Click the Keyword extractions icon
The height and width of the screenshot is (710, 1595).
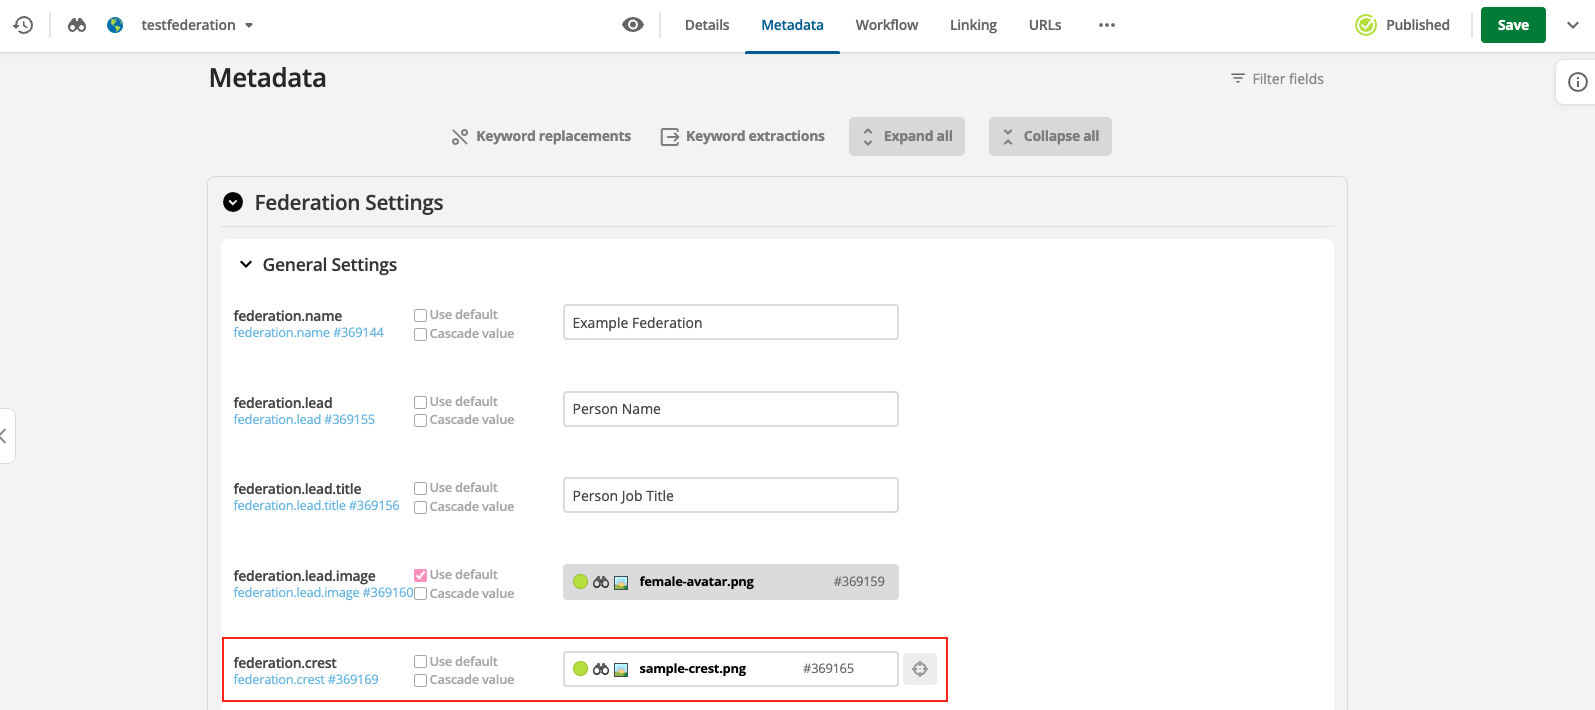[x=670, y=137]
